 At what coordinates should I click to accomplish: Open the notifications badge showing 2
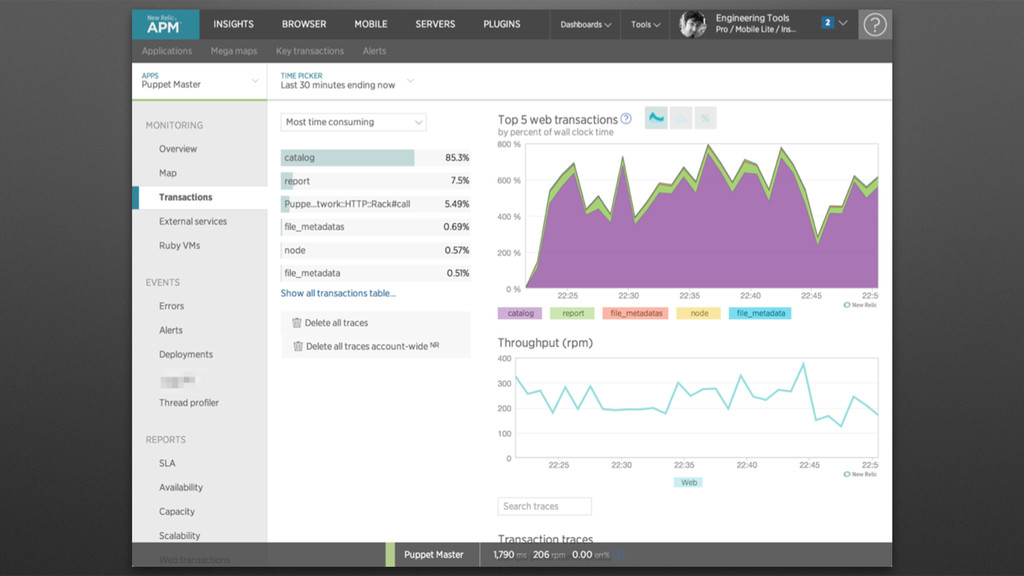827,23
